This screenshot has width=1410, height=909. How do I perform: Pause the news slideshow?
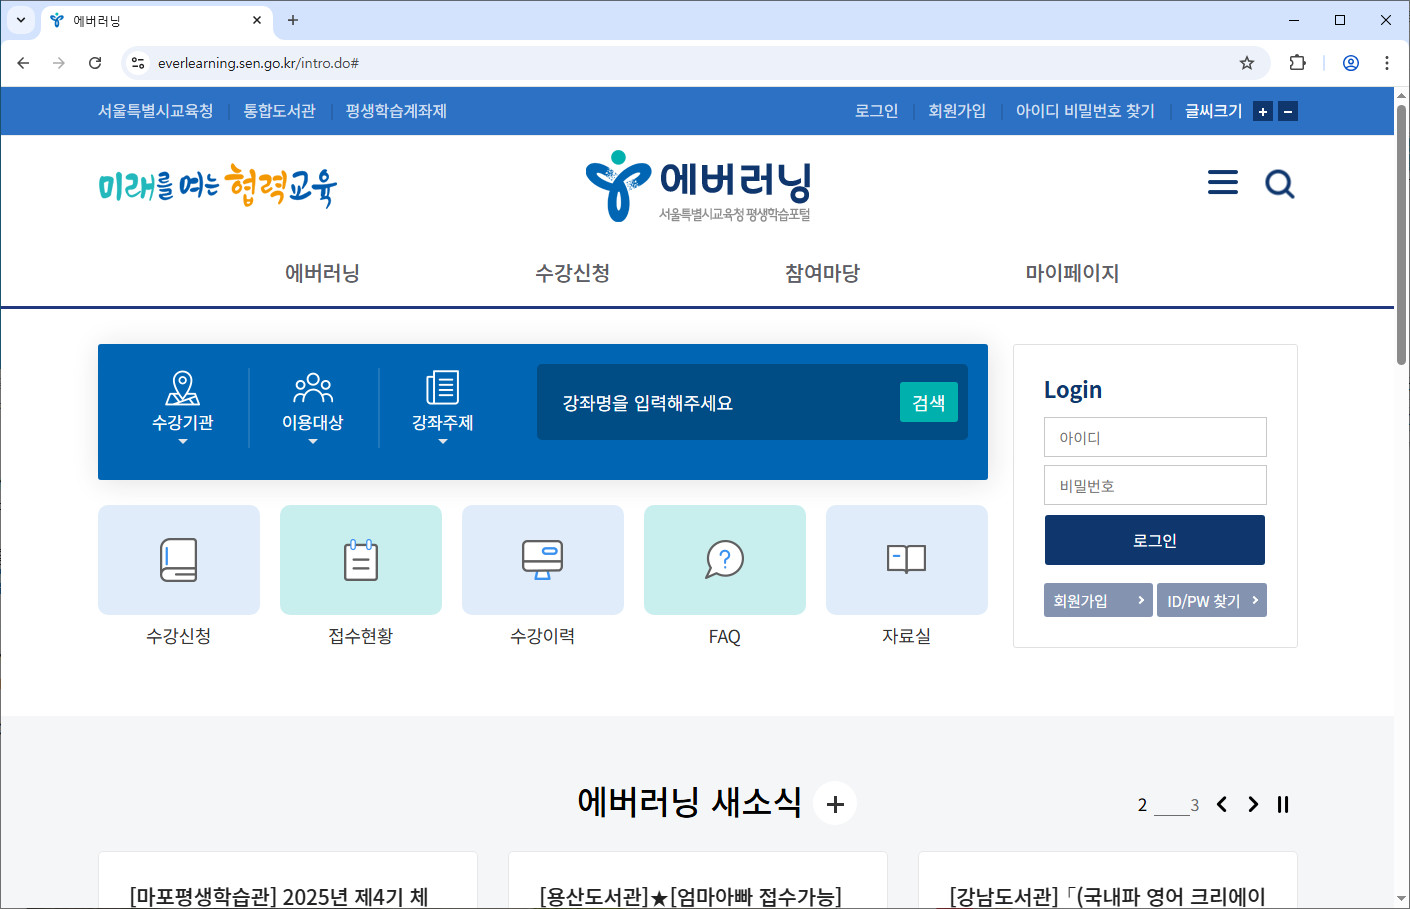coord(1283,804)
